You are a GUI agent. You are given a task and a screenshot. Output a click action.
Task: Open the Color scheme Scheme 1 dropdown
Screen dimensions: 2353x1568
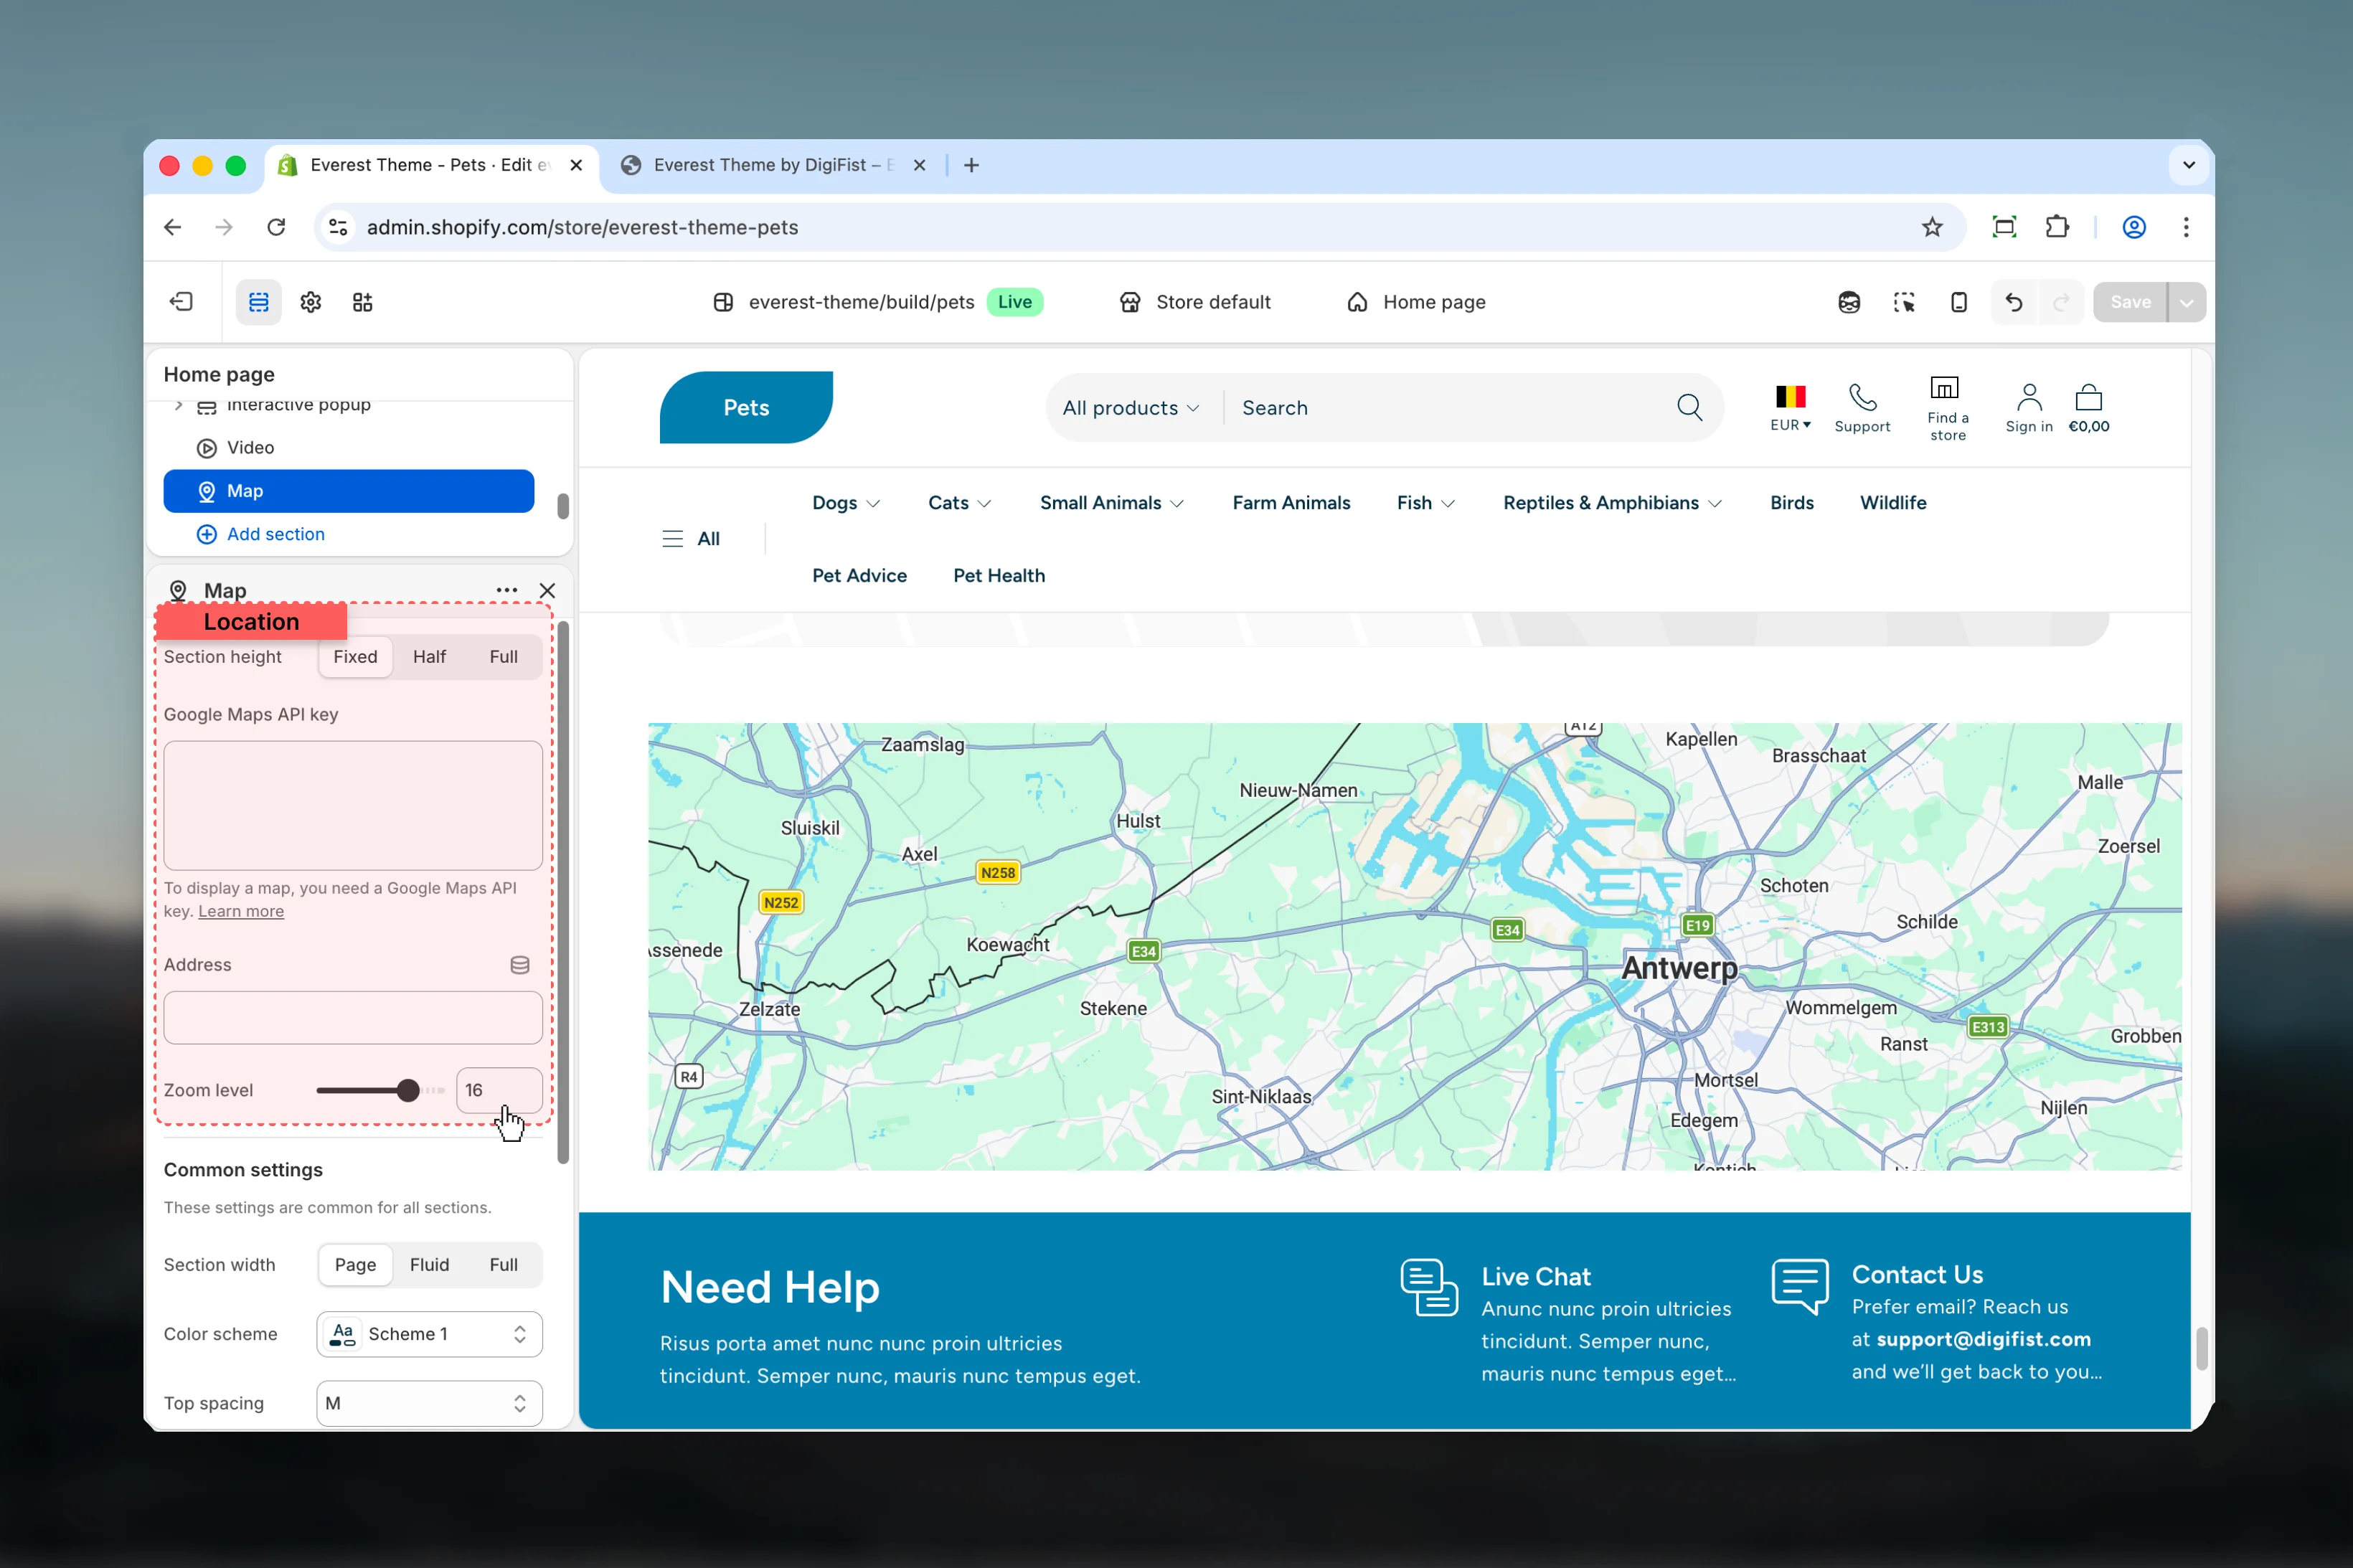pos(429,1334)
